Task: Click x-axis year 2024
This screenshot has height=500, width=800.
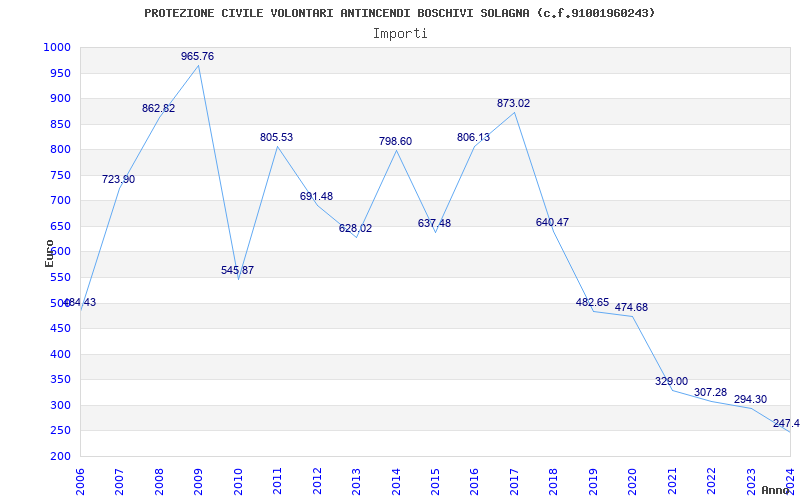Action: 790,480
